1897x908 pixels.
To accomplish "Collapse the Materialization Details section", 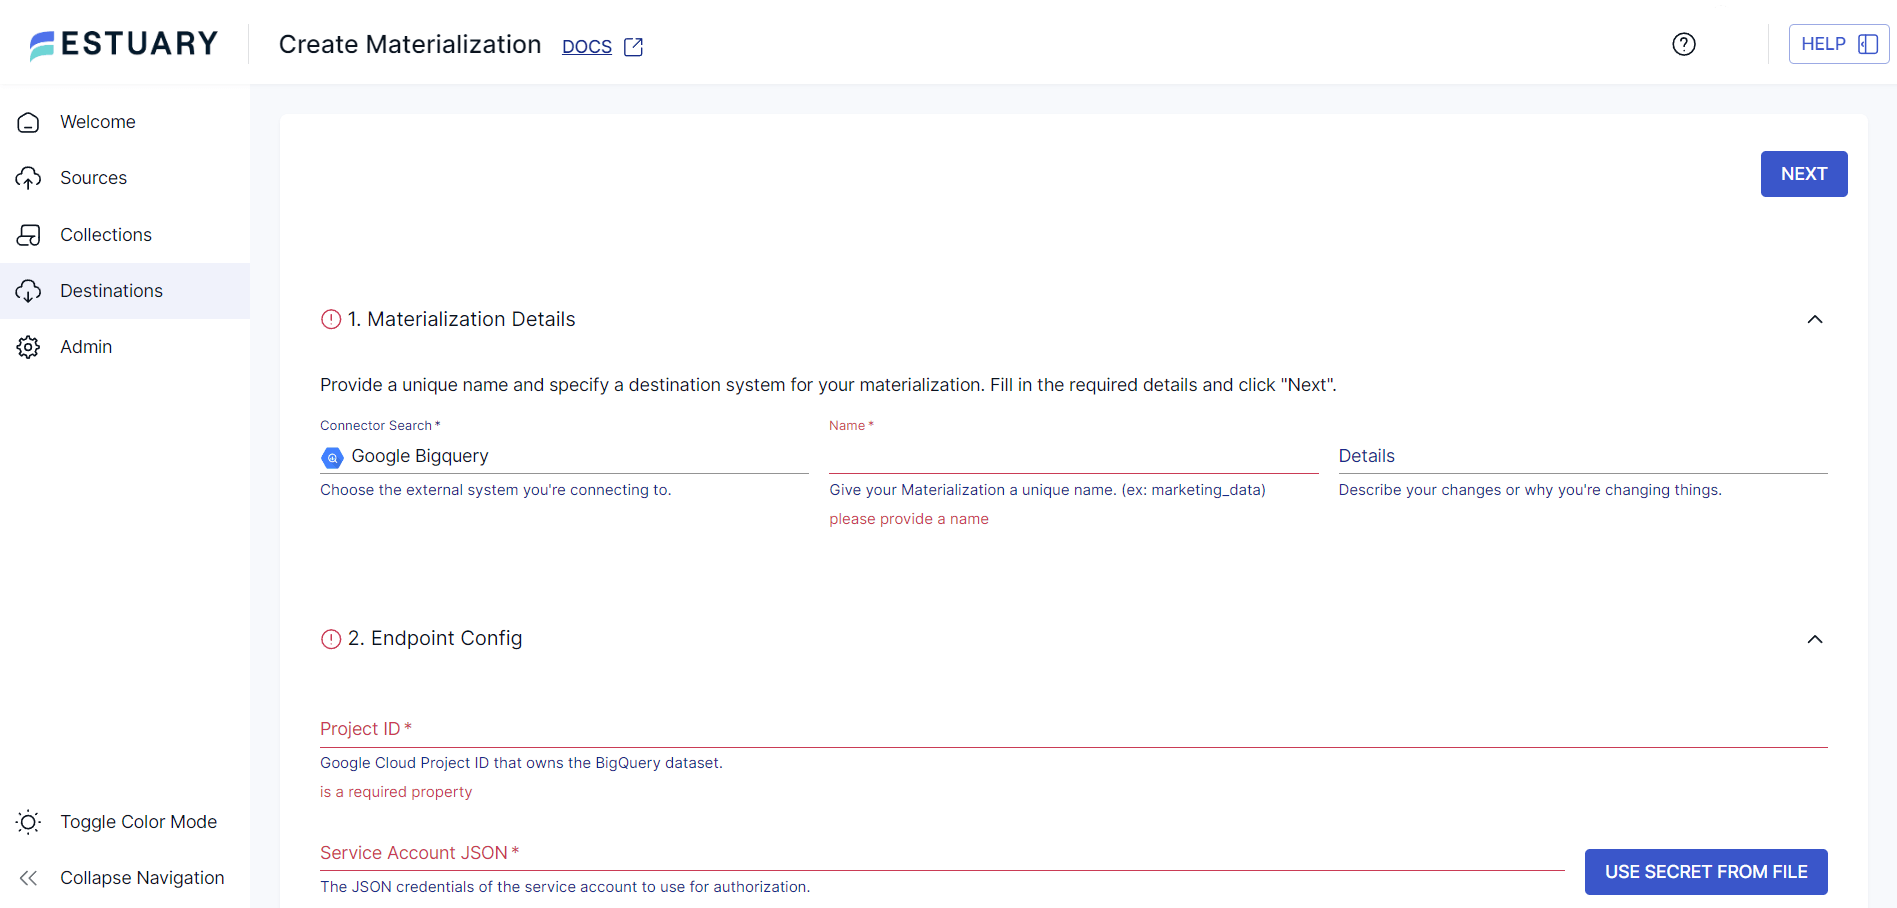I will (1815, 319).
